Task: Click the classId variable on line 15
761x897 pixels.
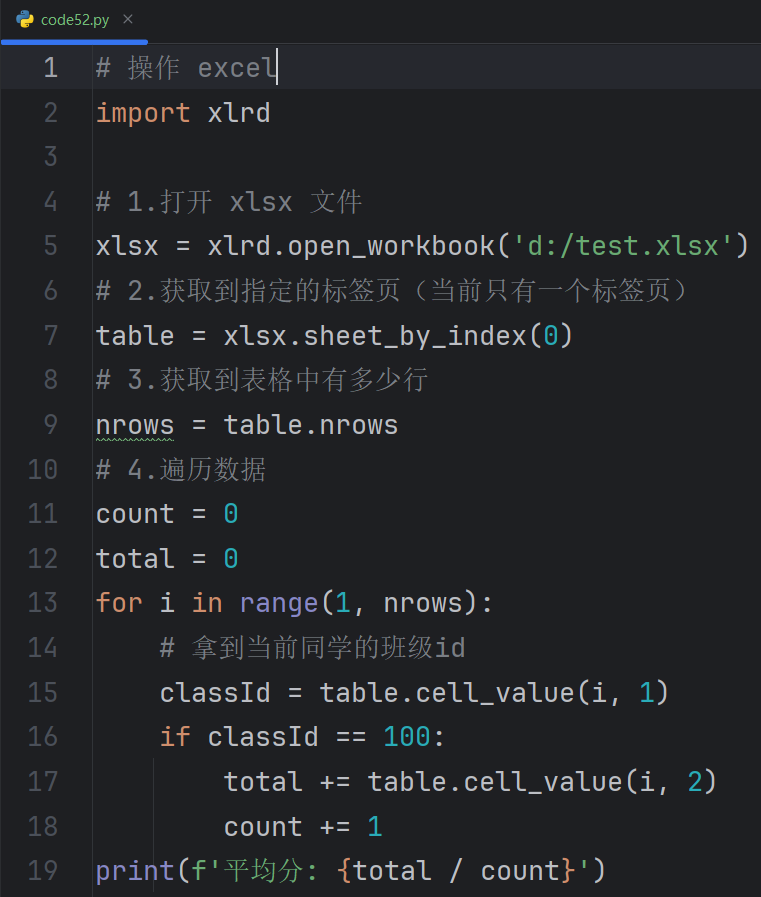Action: tap(215, 692)
